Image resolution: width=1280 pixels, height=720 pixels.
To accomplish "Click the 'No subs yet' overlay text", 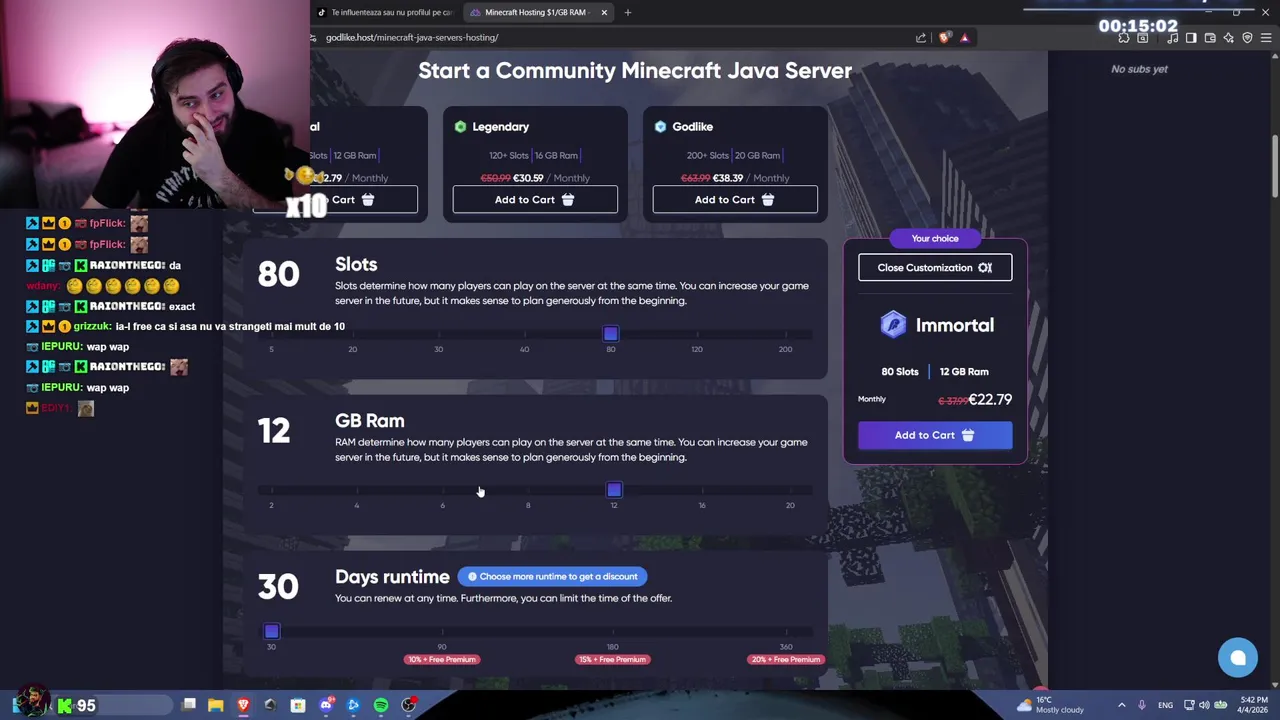I will tap(1139, 69).
